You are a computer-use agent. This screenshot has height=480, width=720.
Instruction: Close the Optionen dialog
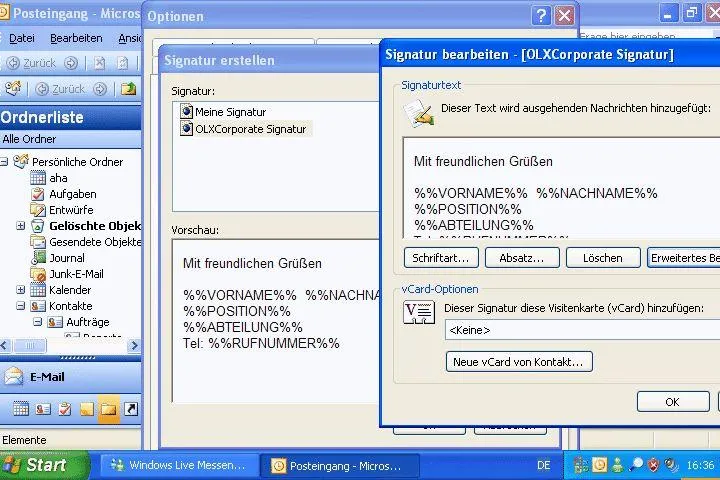[x=564, y=16]
